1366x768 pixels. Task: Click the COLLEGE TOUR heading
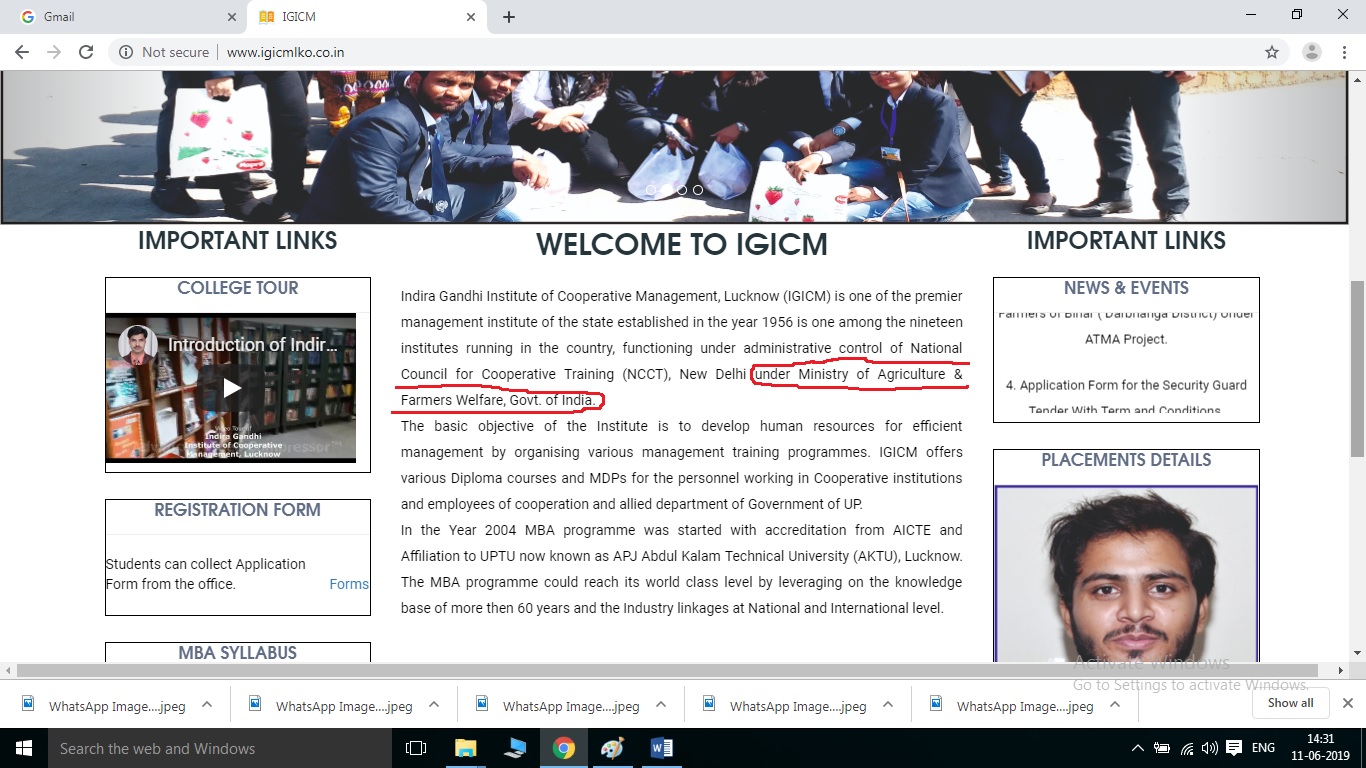[x=238, y=288]
